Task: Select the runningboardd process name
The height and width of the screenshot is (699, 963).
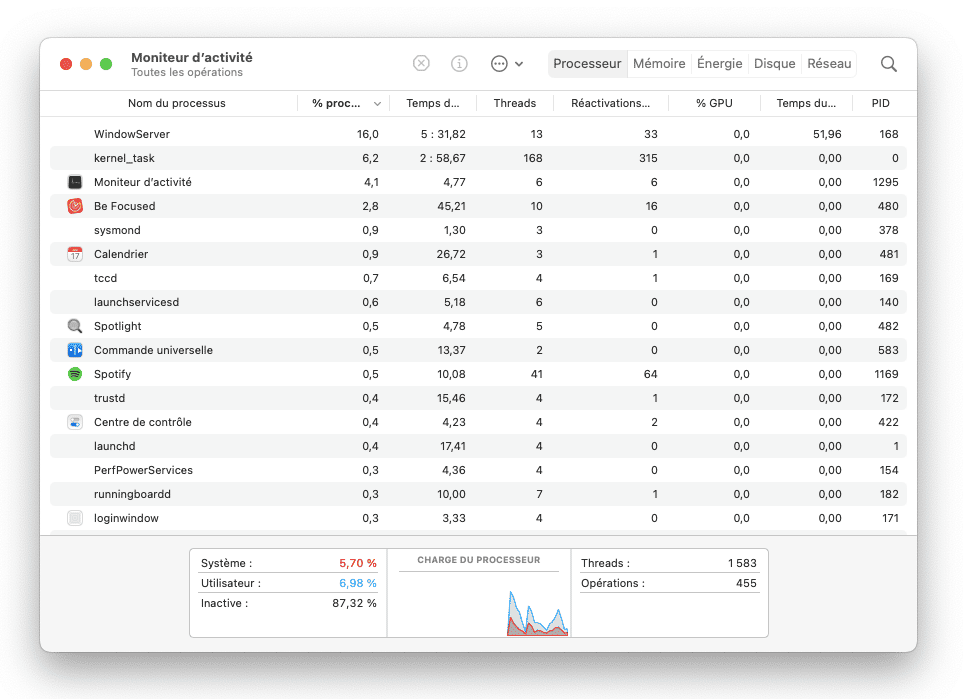Action: click(x=132, y=494)
